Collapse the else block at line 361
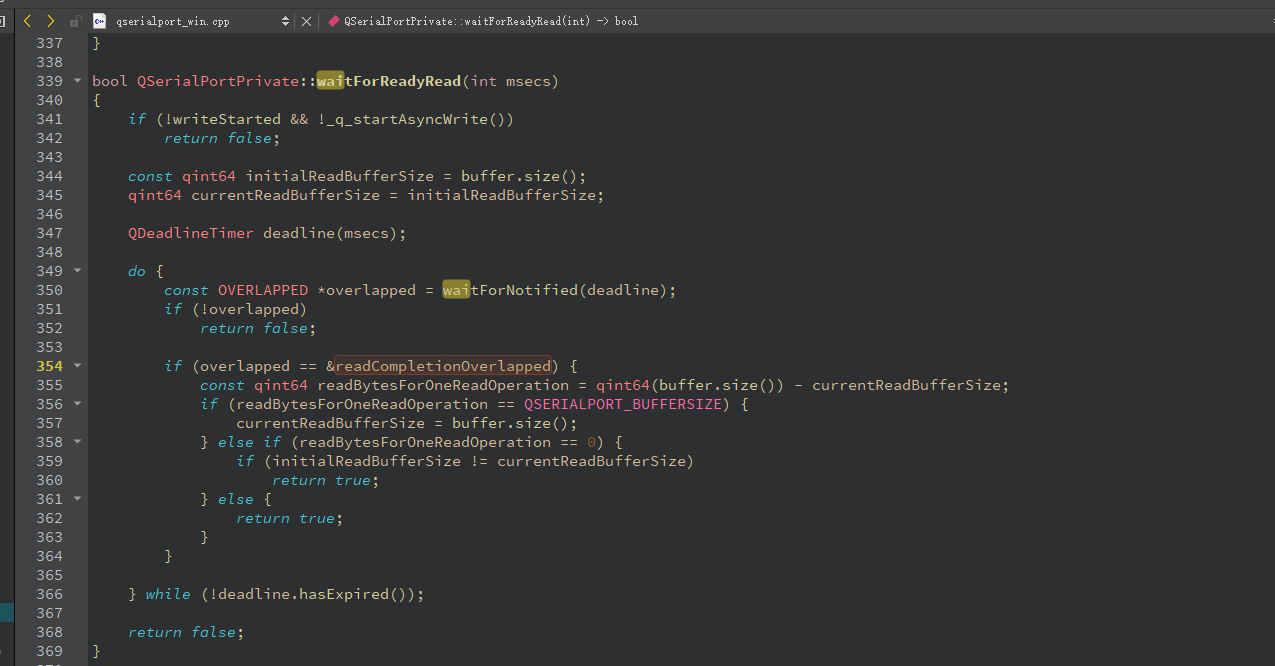Image resolution: width=1275 pixels, height=666 pixels. [x=77, y=499]
